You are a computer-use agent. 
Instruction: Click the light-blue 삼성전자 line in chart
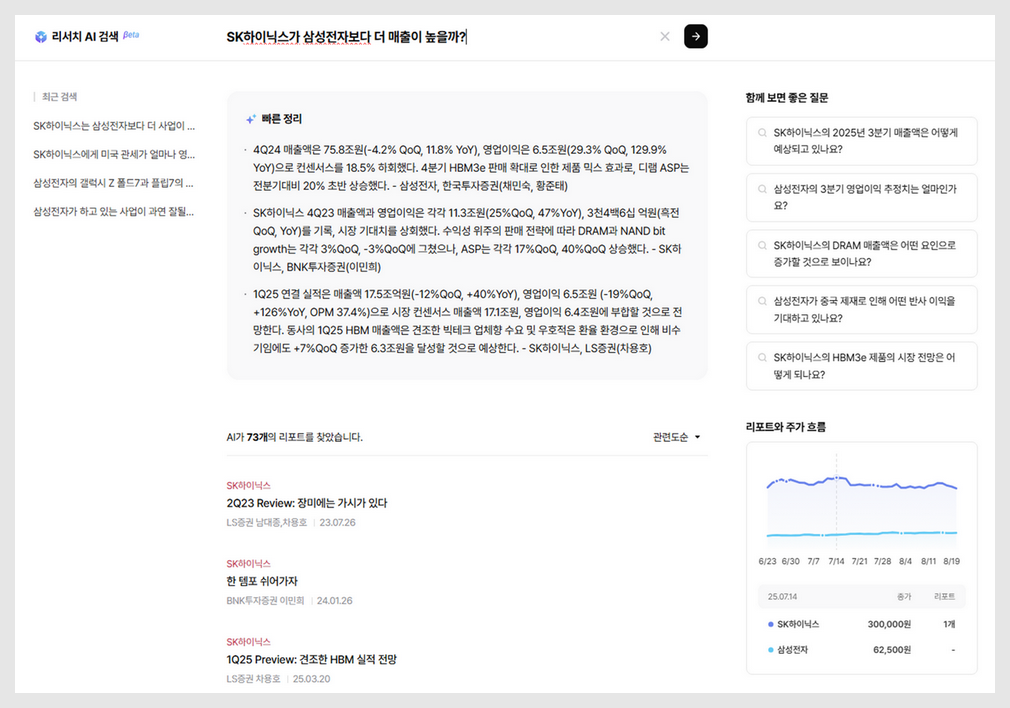(x=862, y=533)
